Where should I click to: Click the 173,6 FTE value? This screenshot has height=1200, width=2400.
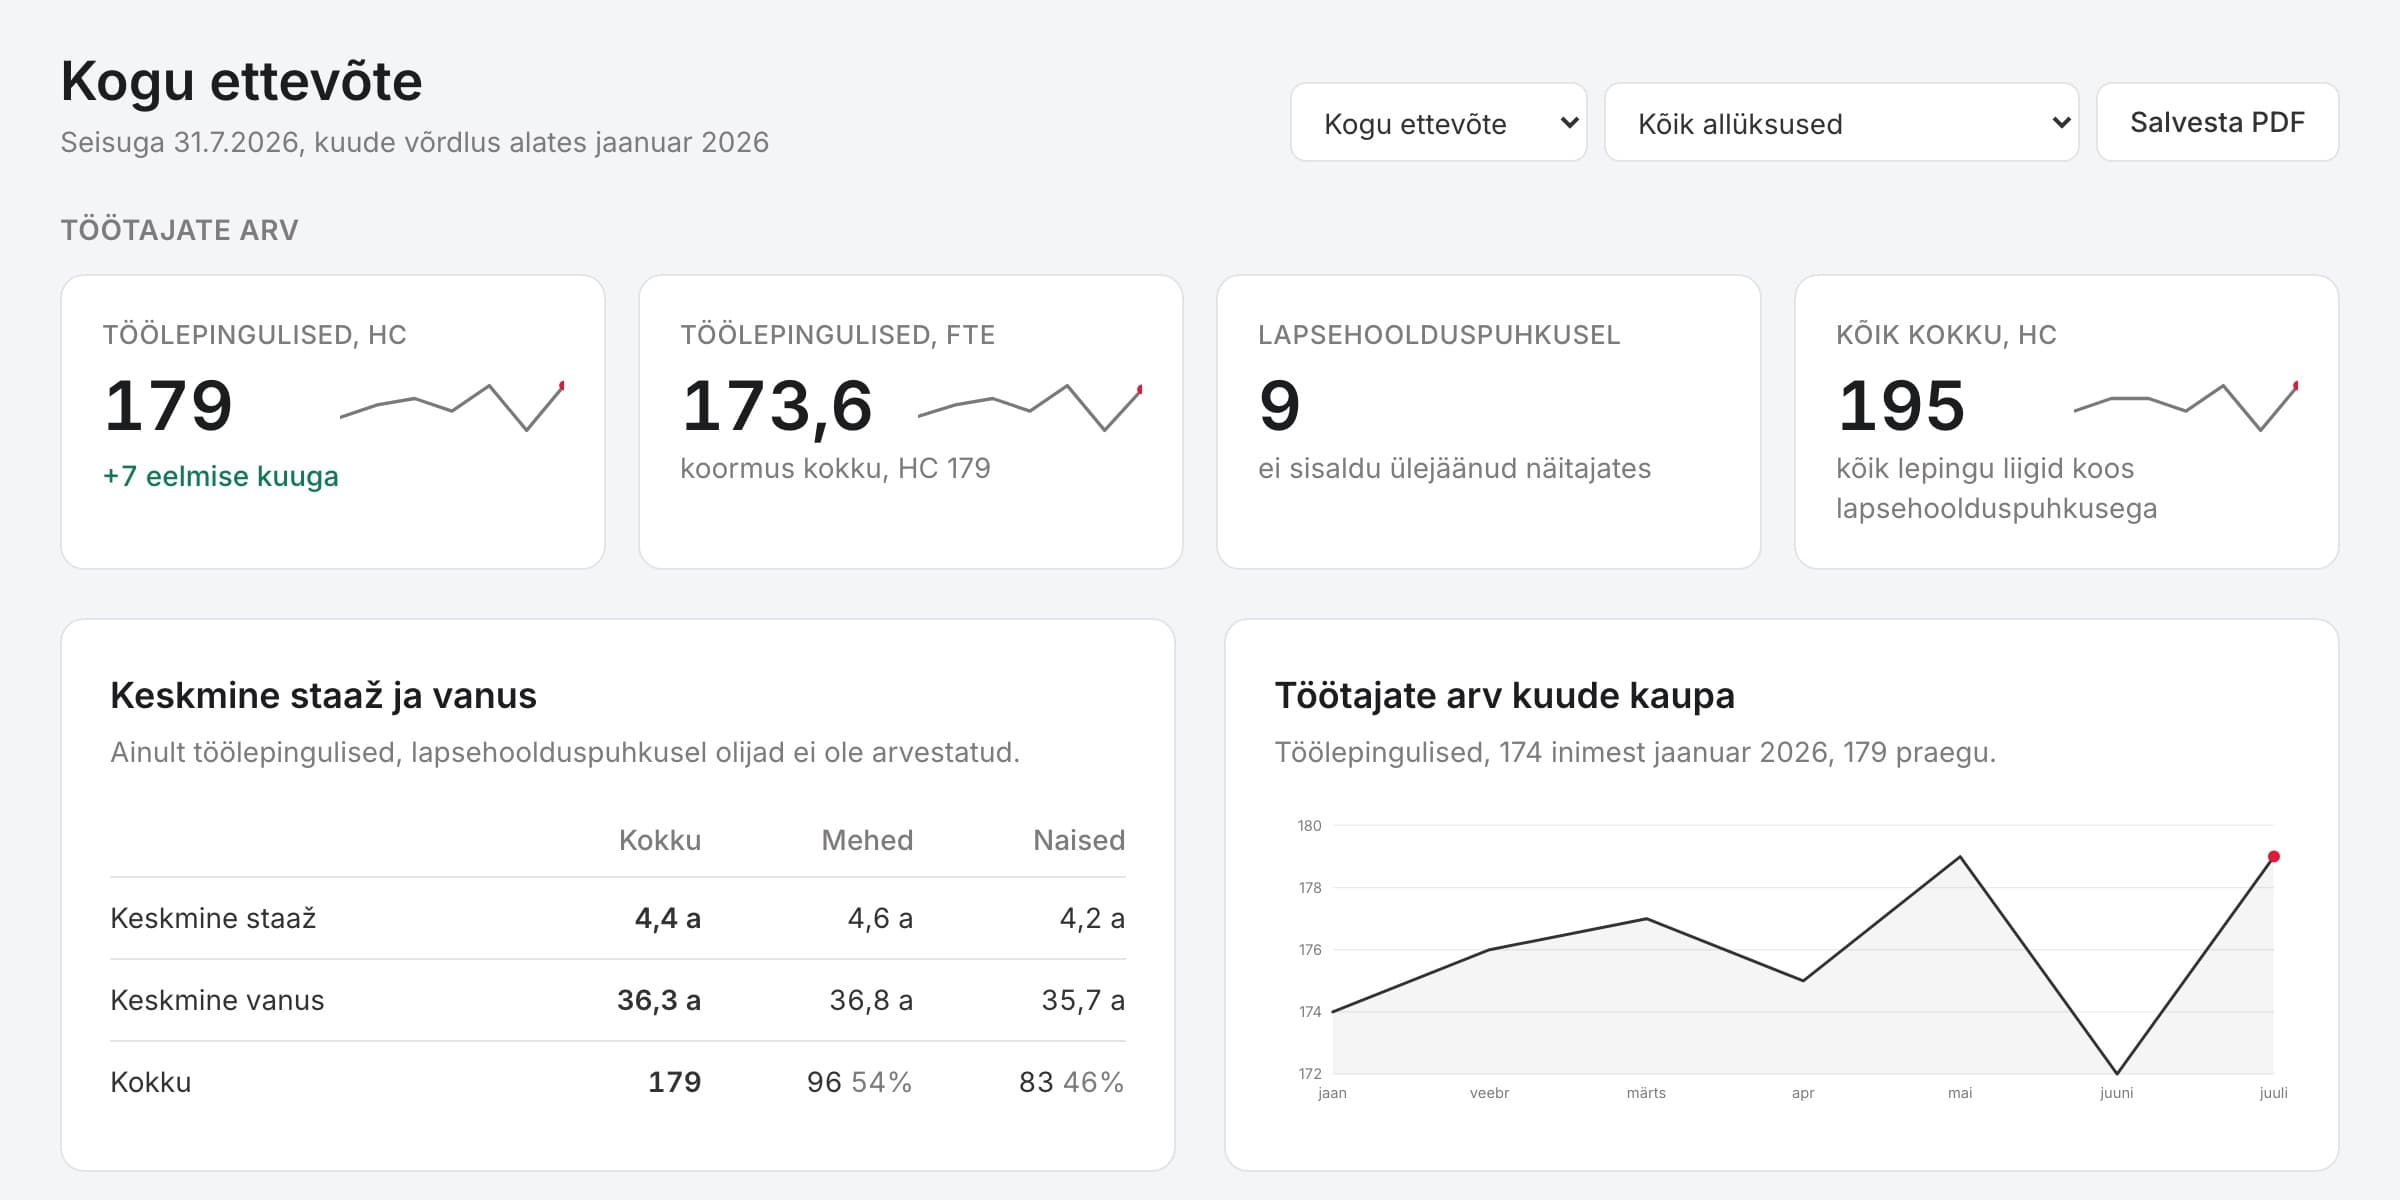[x=777, y=406]
